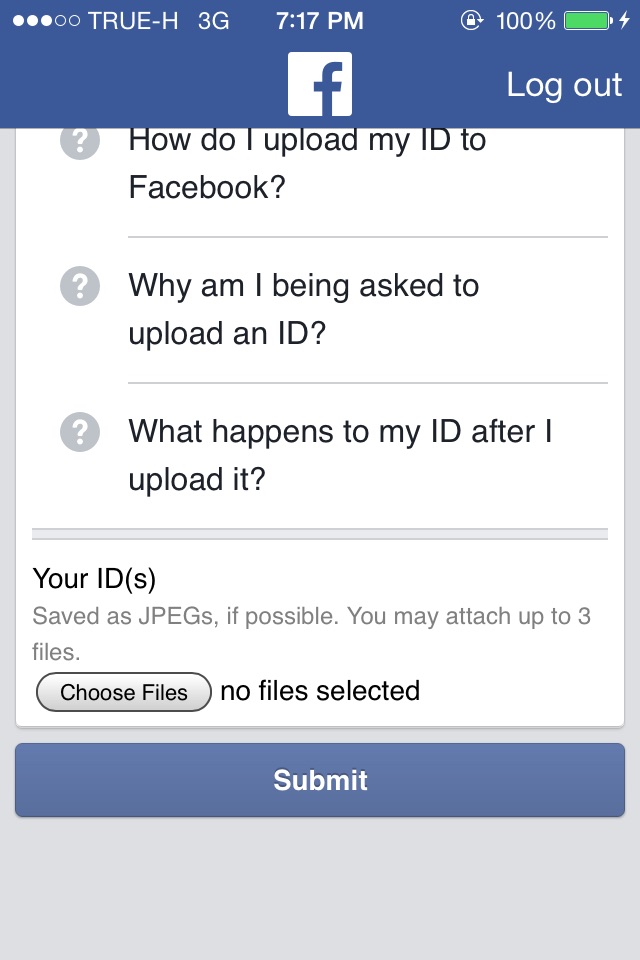Click the Choose Files button
Image resolution: width=640 pixels, height=960 pixels.
(124, 692)
